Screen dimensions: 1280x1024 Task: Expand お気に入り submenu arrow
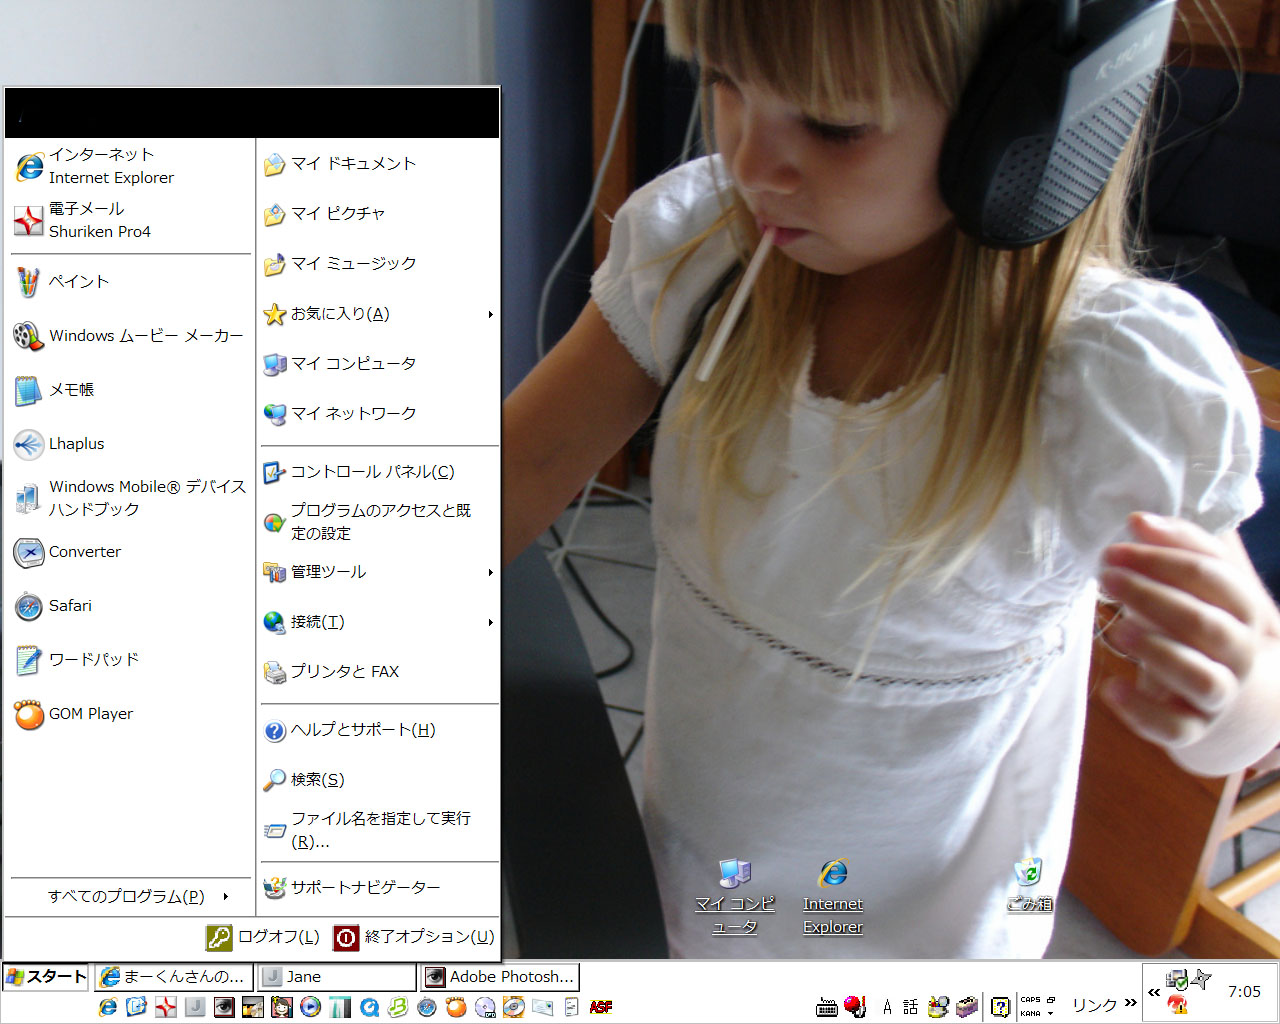click(x=490, y=314)
